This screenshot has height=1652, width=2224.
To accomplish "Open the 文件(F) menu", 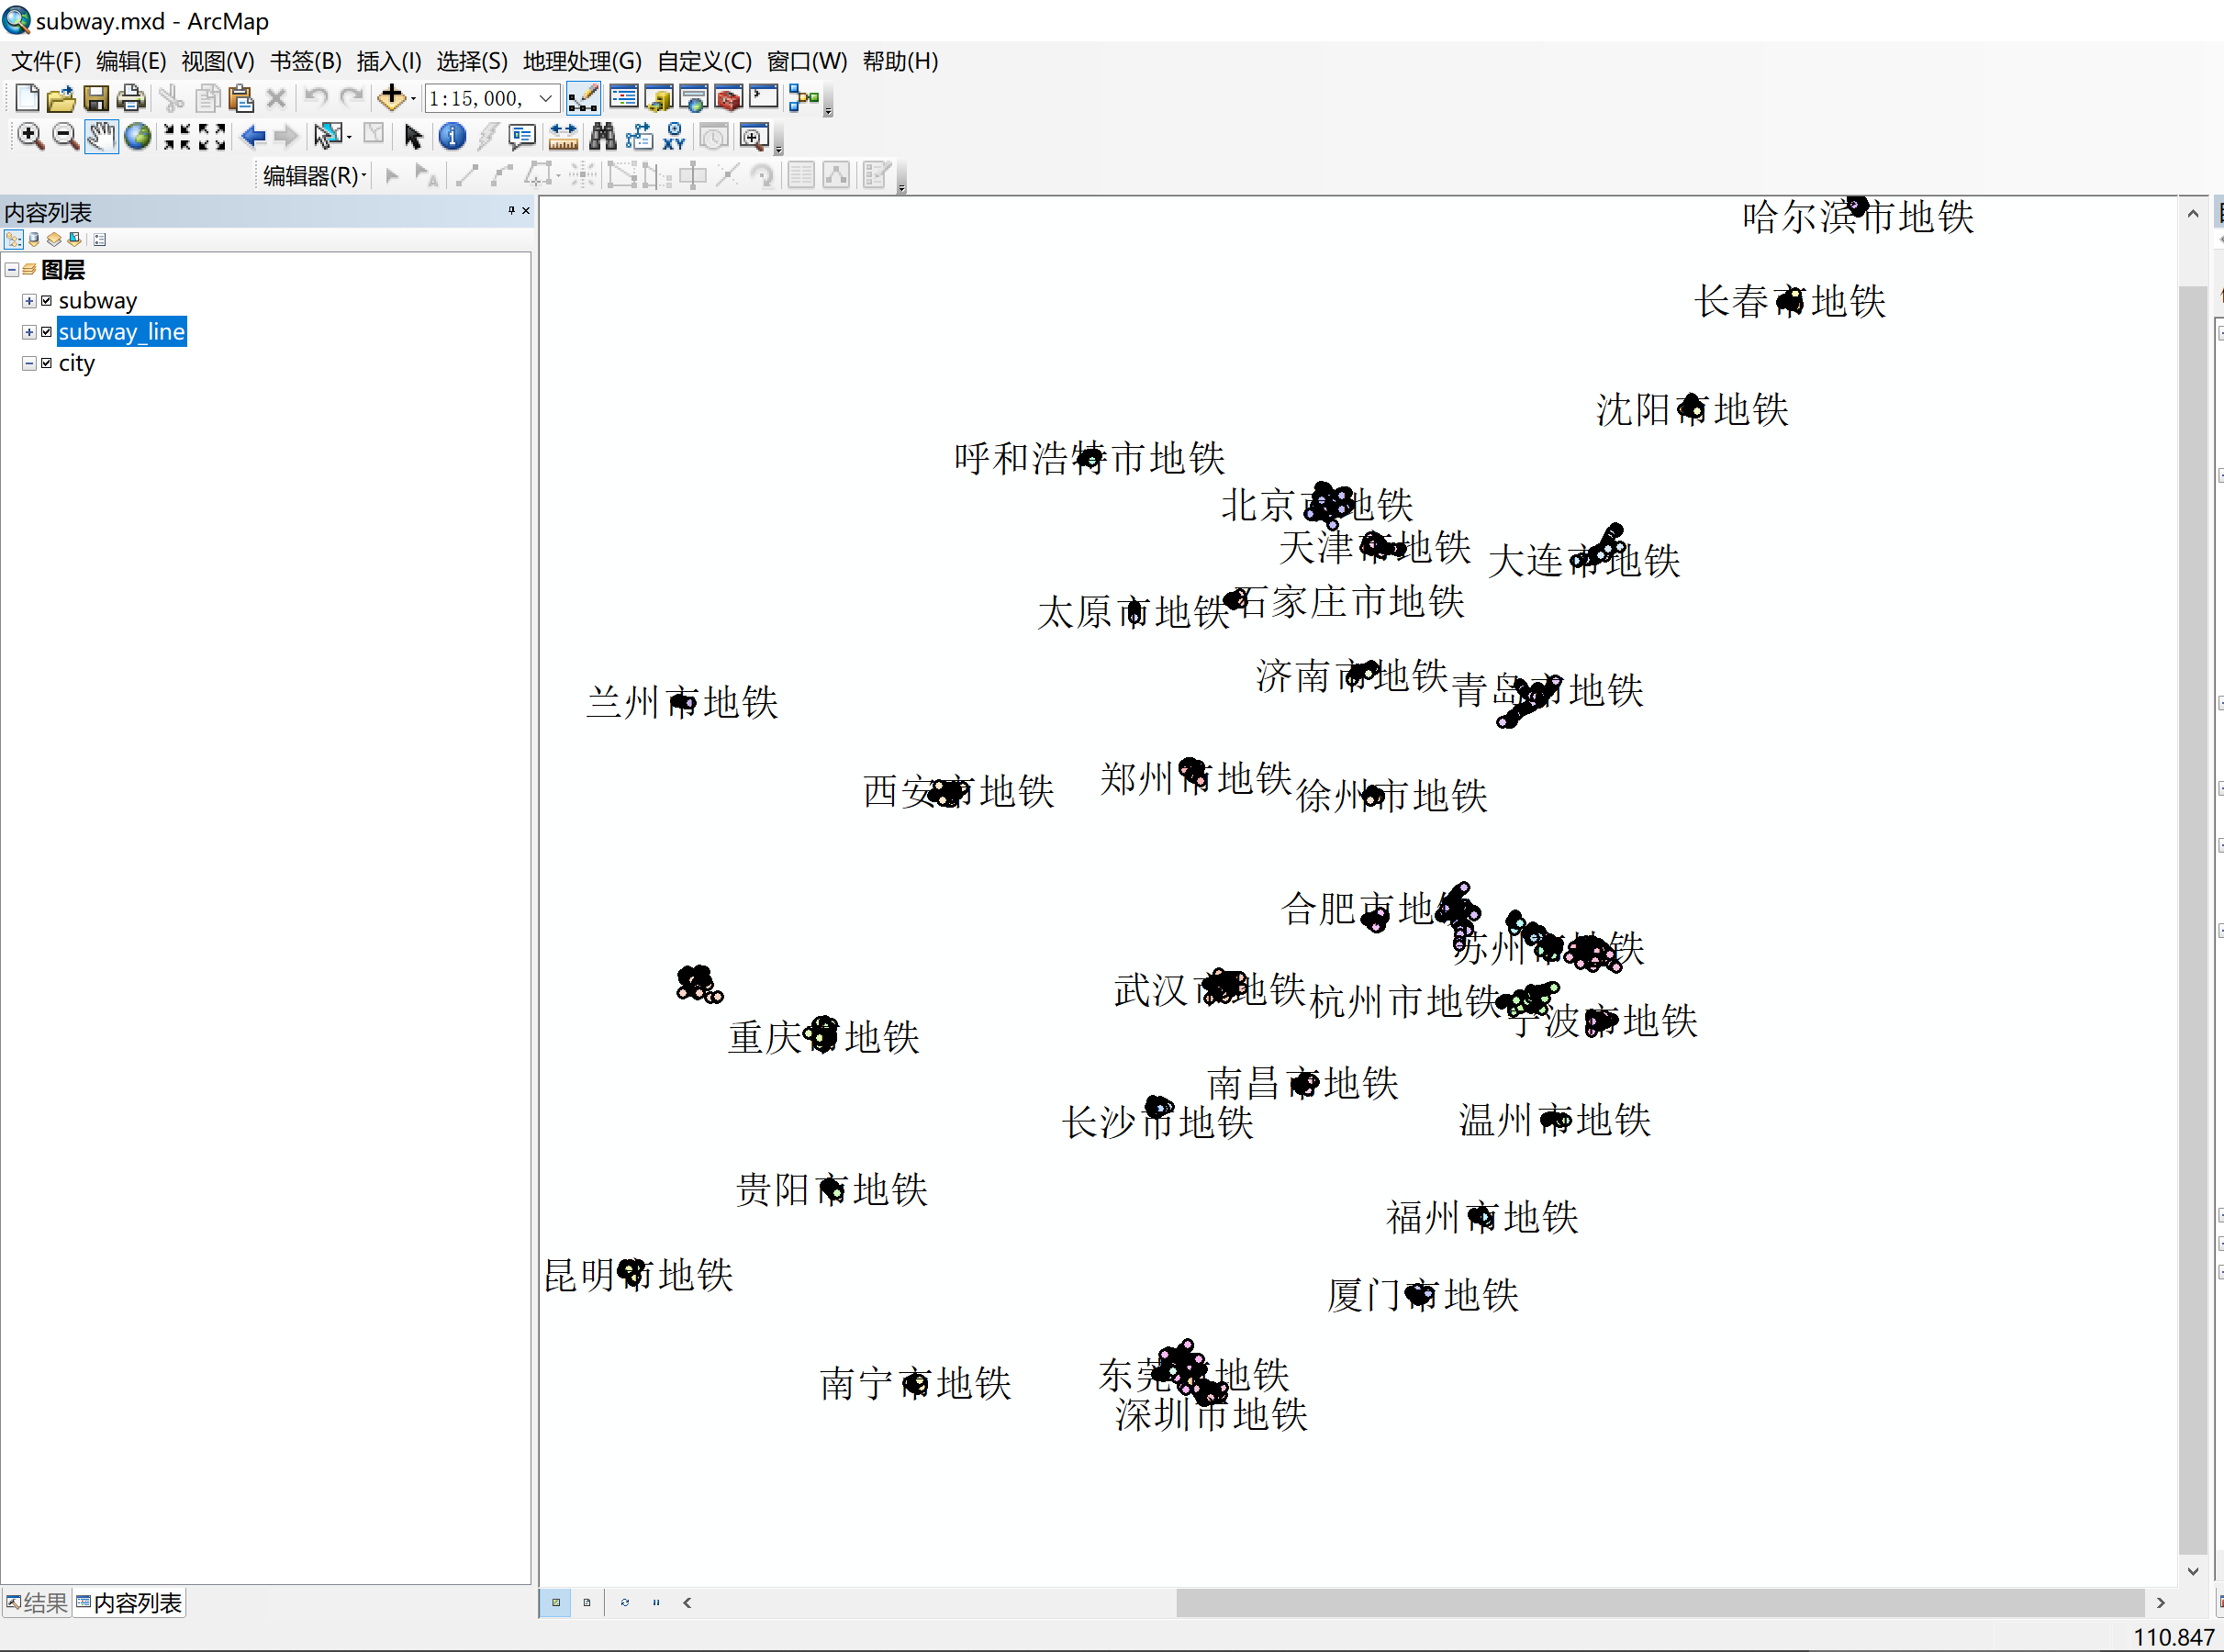I will (x=45, y=61).
